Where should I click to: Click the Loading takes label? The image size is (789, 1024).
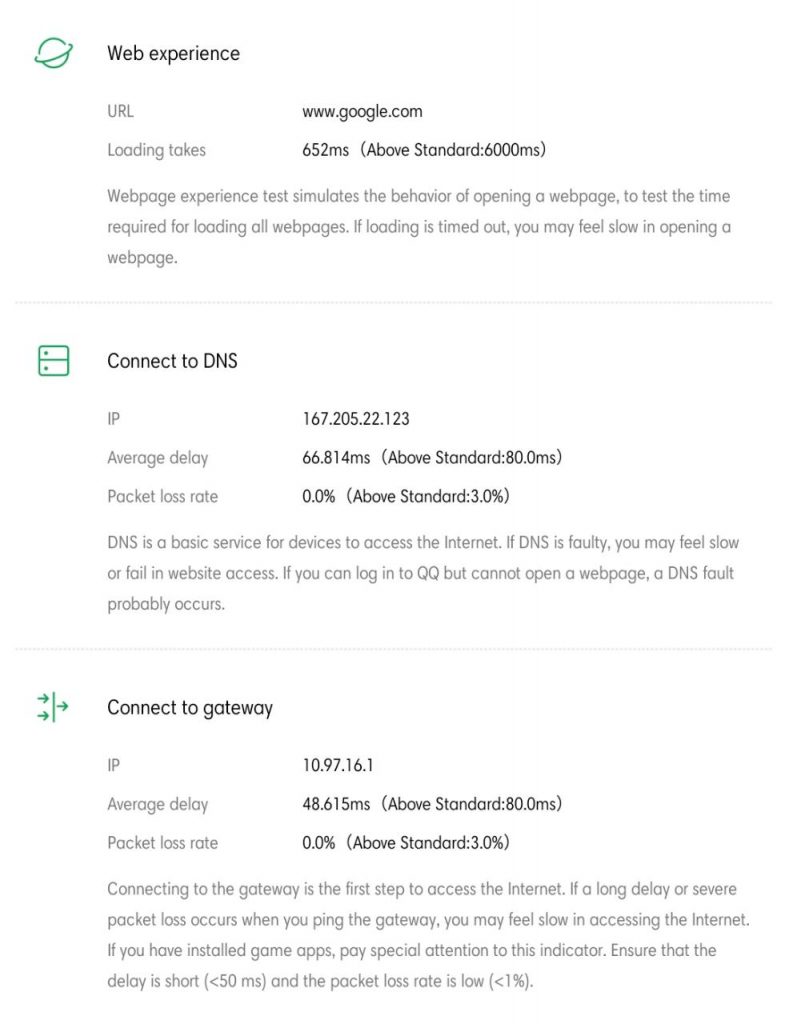coord(156,150)
